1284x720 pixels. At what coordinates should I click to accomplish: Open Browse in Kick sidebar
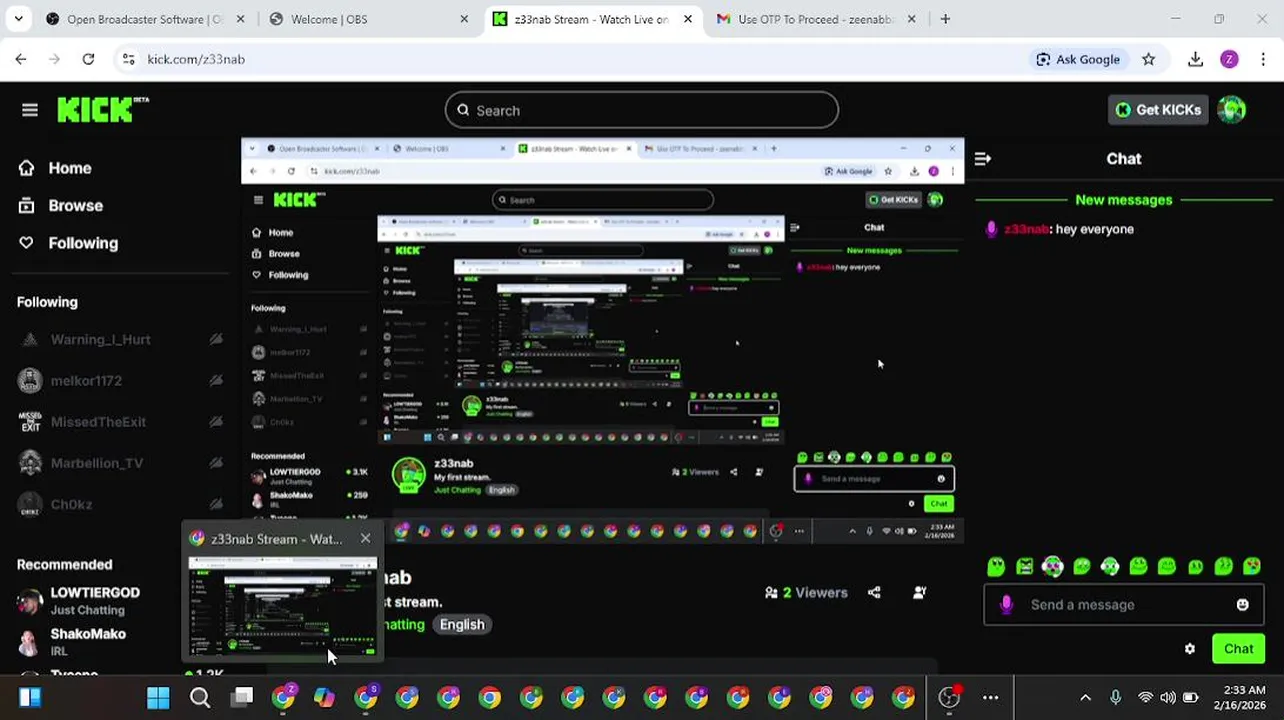coord(61,205)
